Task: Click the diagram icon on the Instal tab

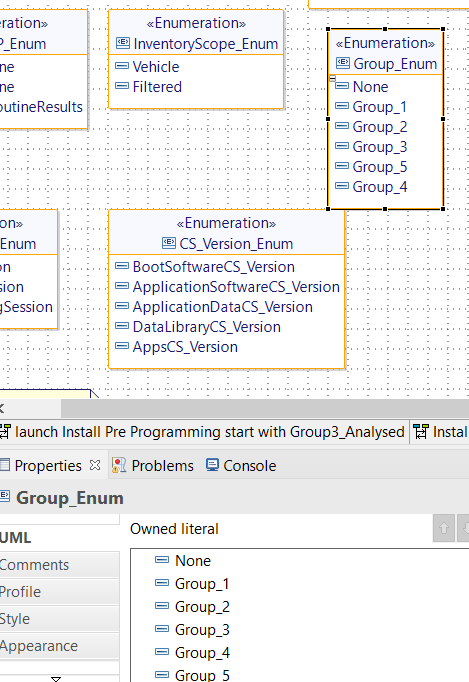Action: (x=421, y=431)
